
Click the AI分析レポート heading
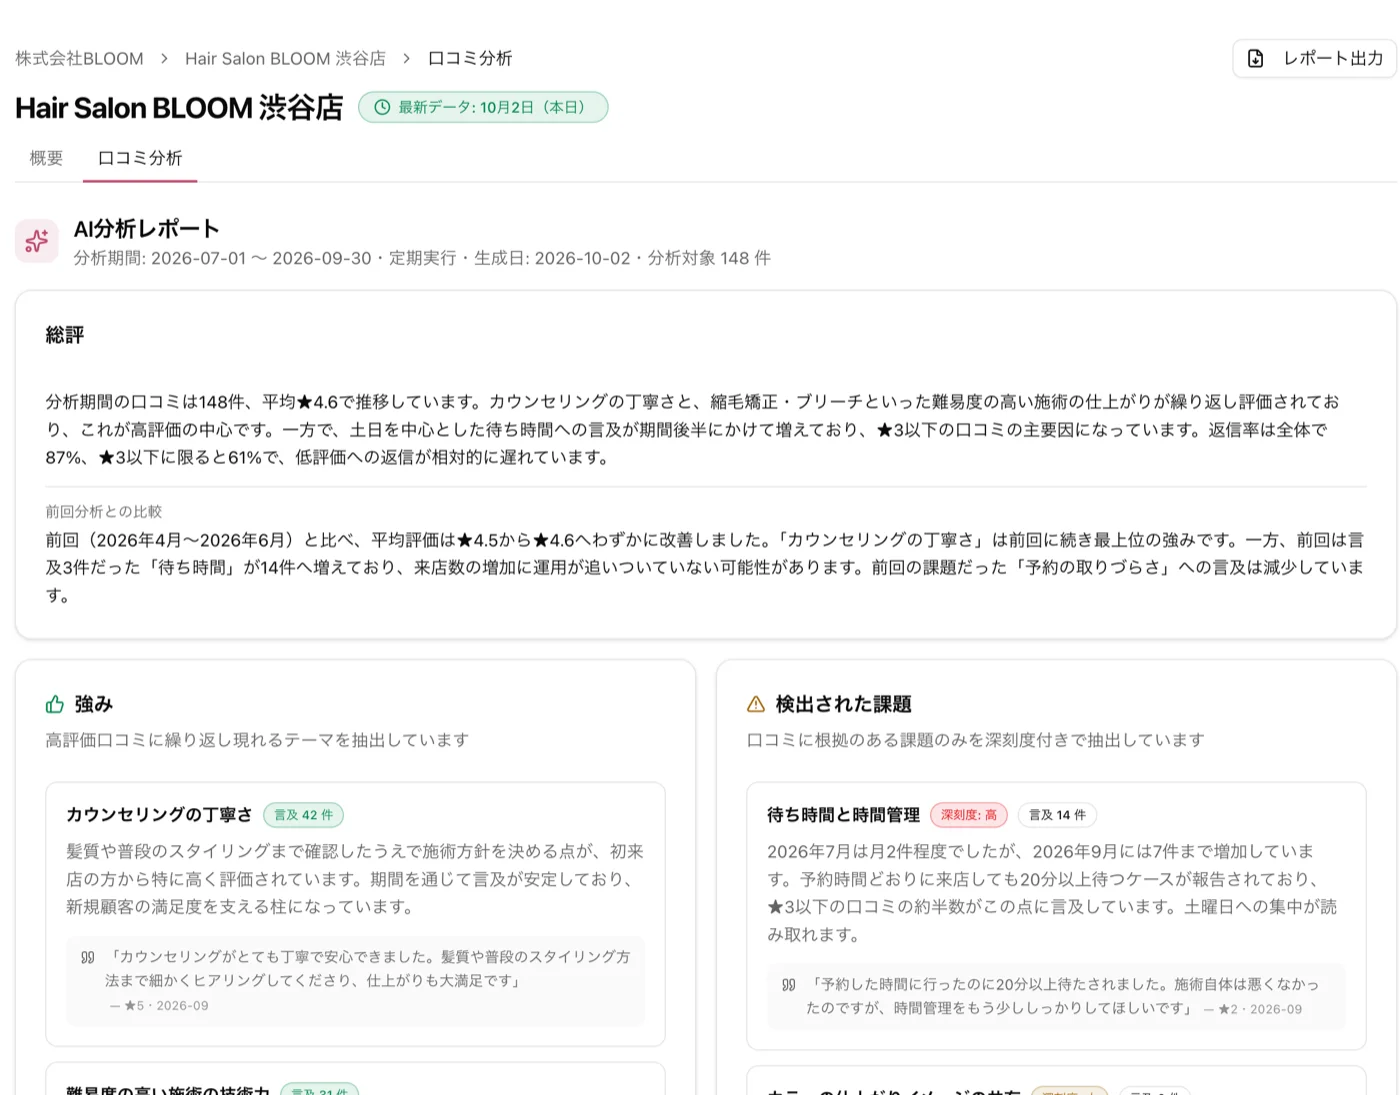pos(147,229)
